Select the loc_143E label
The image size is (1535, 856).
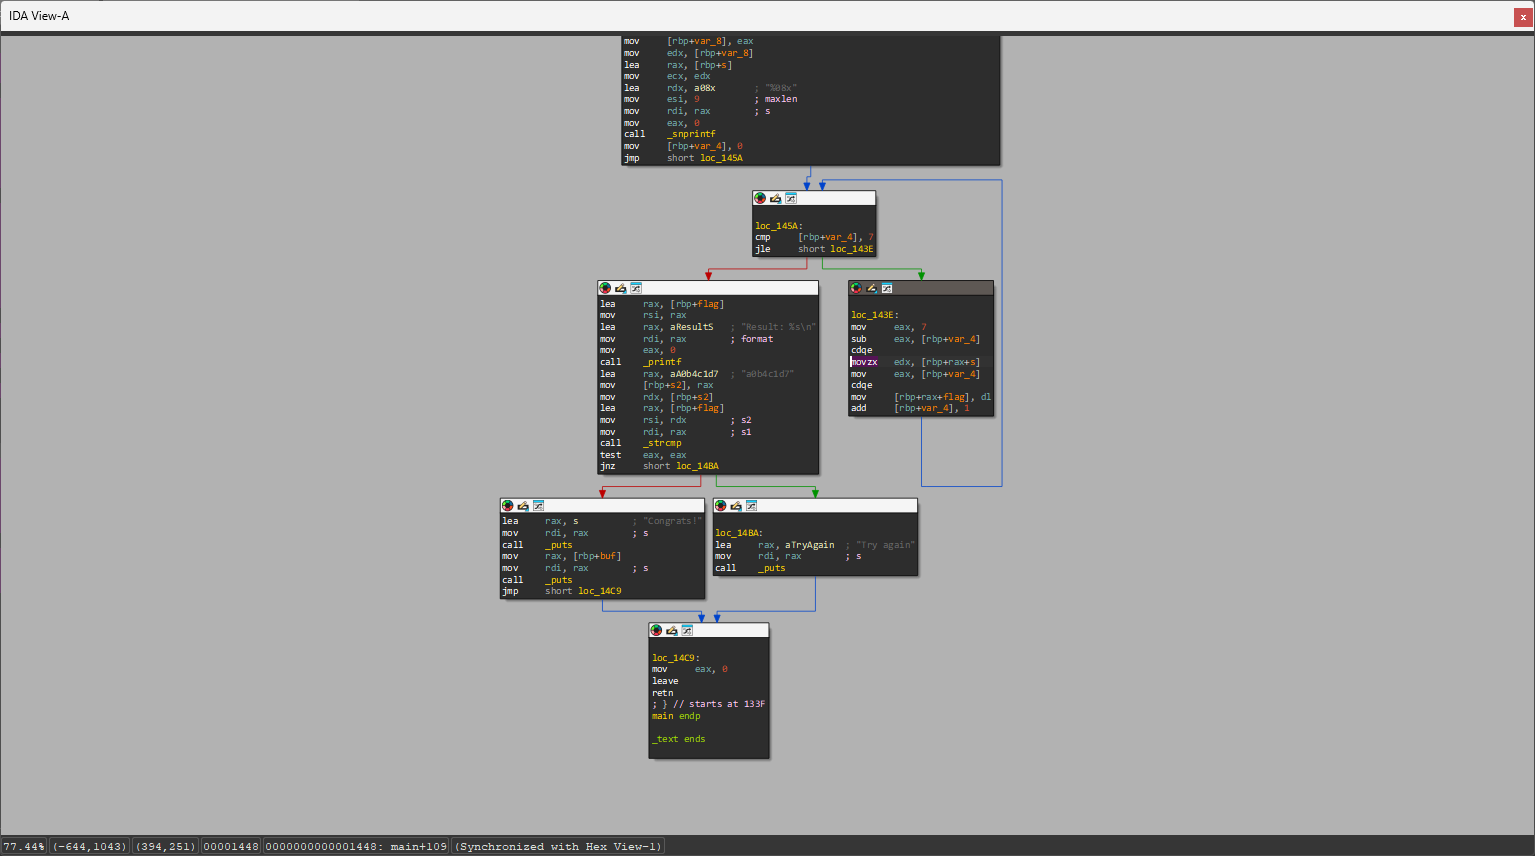pos(875,315)
